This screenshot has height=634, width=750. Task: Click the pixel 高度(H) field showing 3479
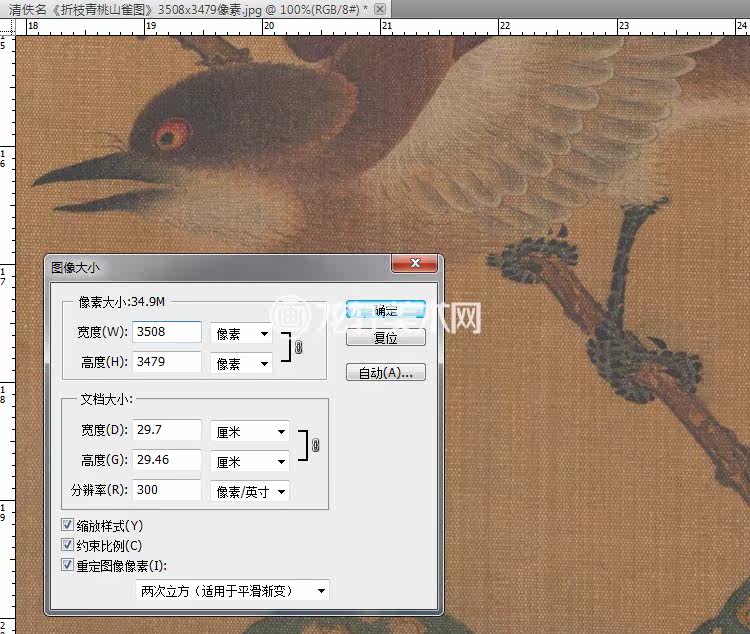click(x=167, y=362)
